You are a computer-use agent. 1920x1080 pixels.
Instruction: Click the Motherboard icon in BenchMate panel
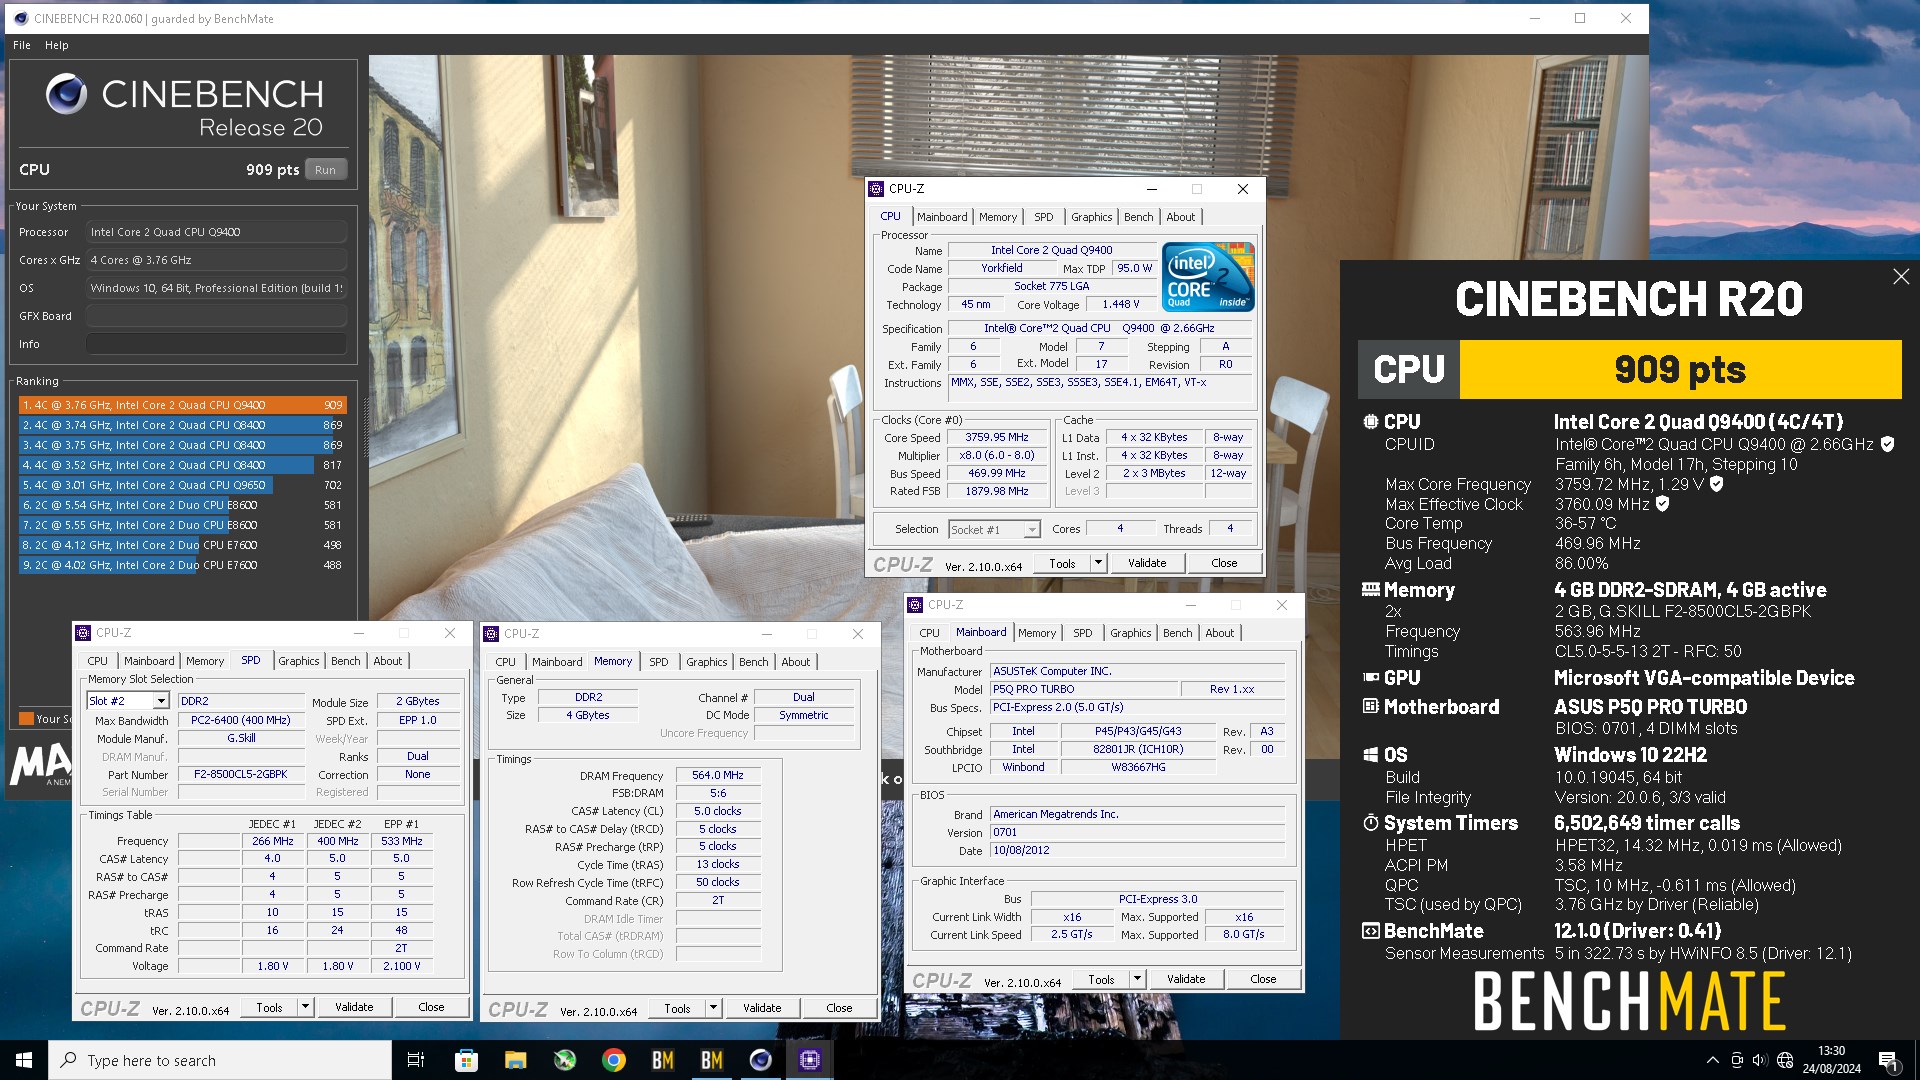(1370, 707)
